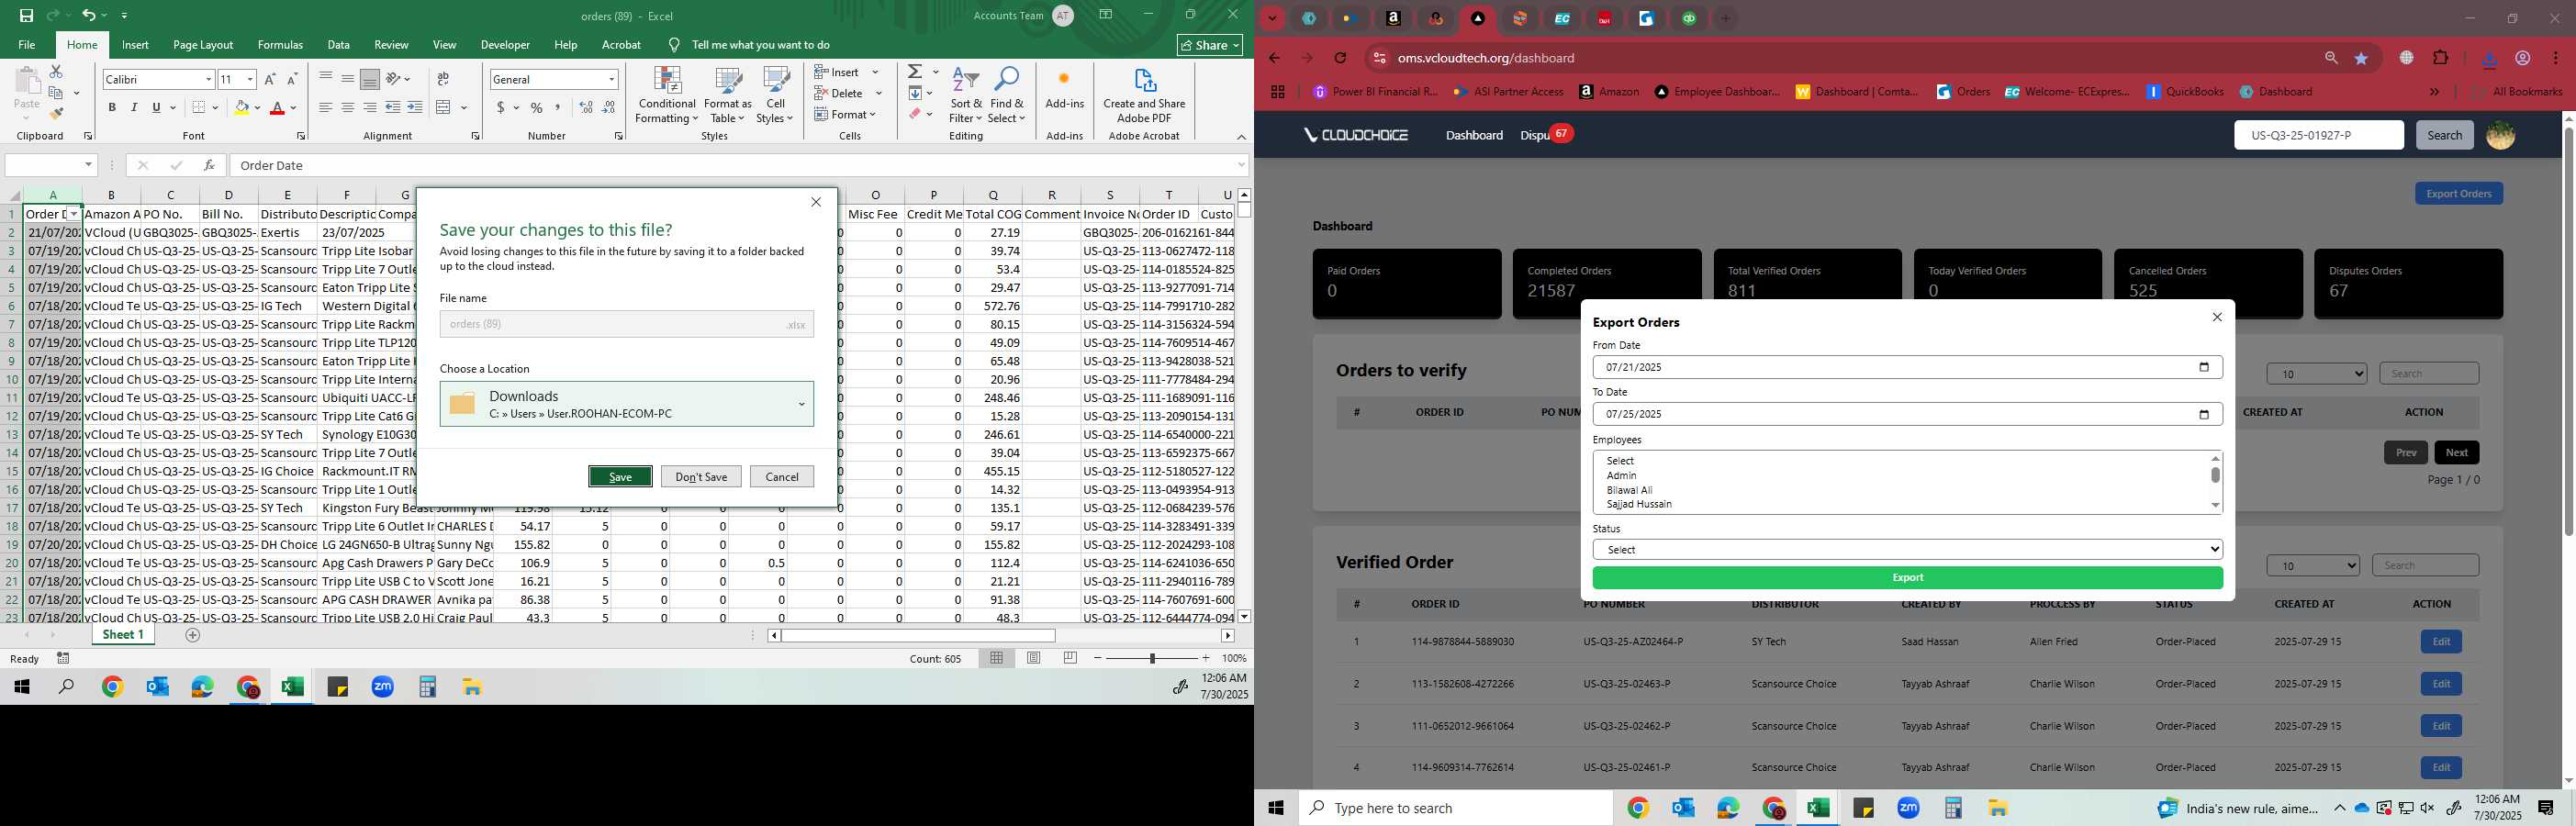Open the Formulas ribbon tab
This screenshot has height=826, width=2576.
pos(280,45)
